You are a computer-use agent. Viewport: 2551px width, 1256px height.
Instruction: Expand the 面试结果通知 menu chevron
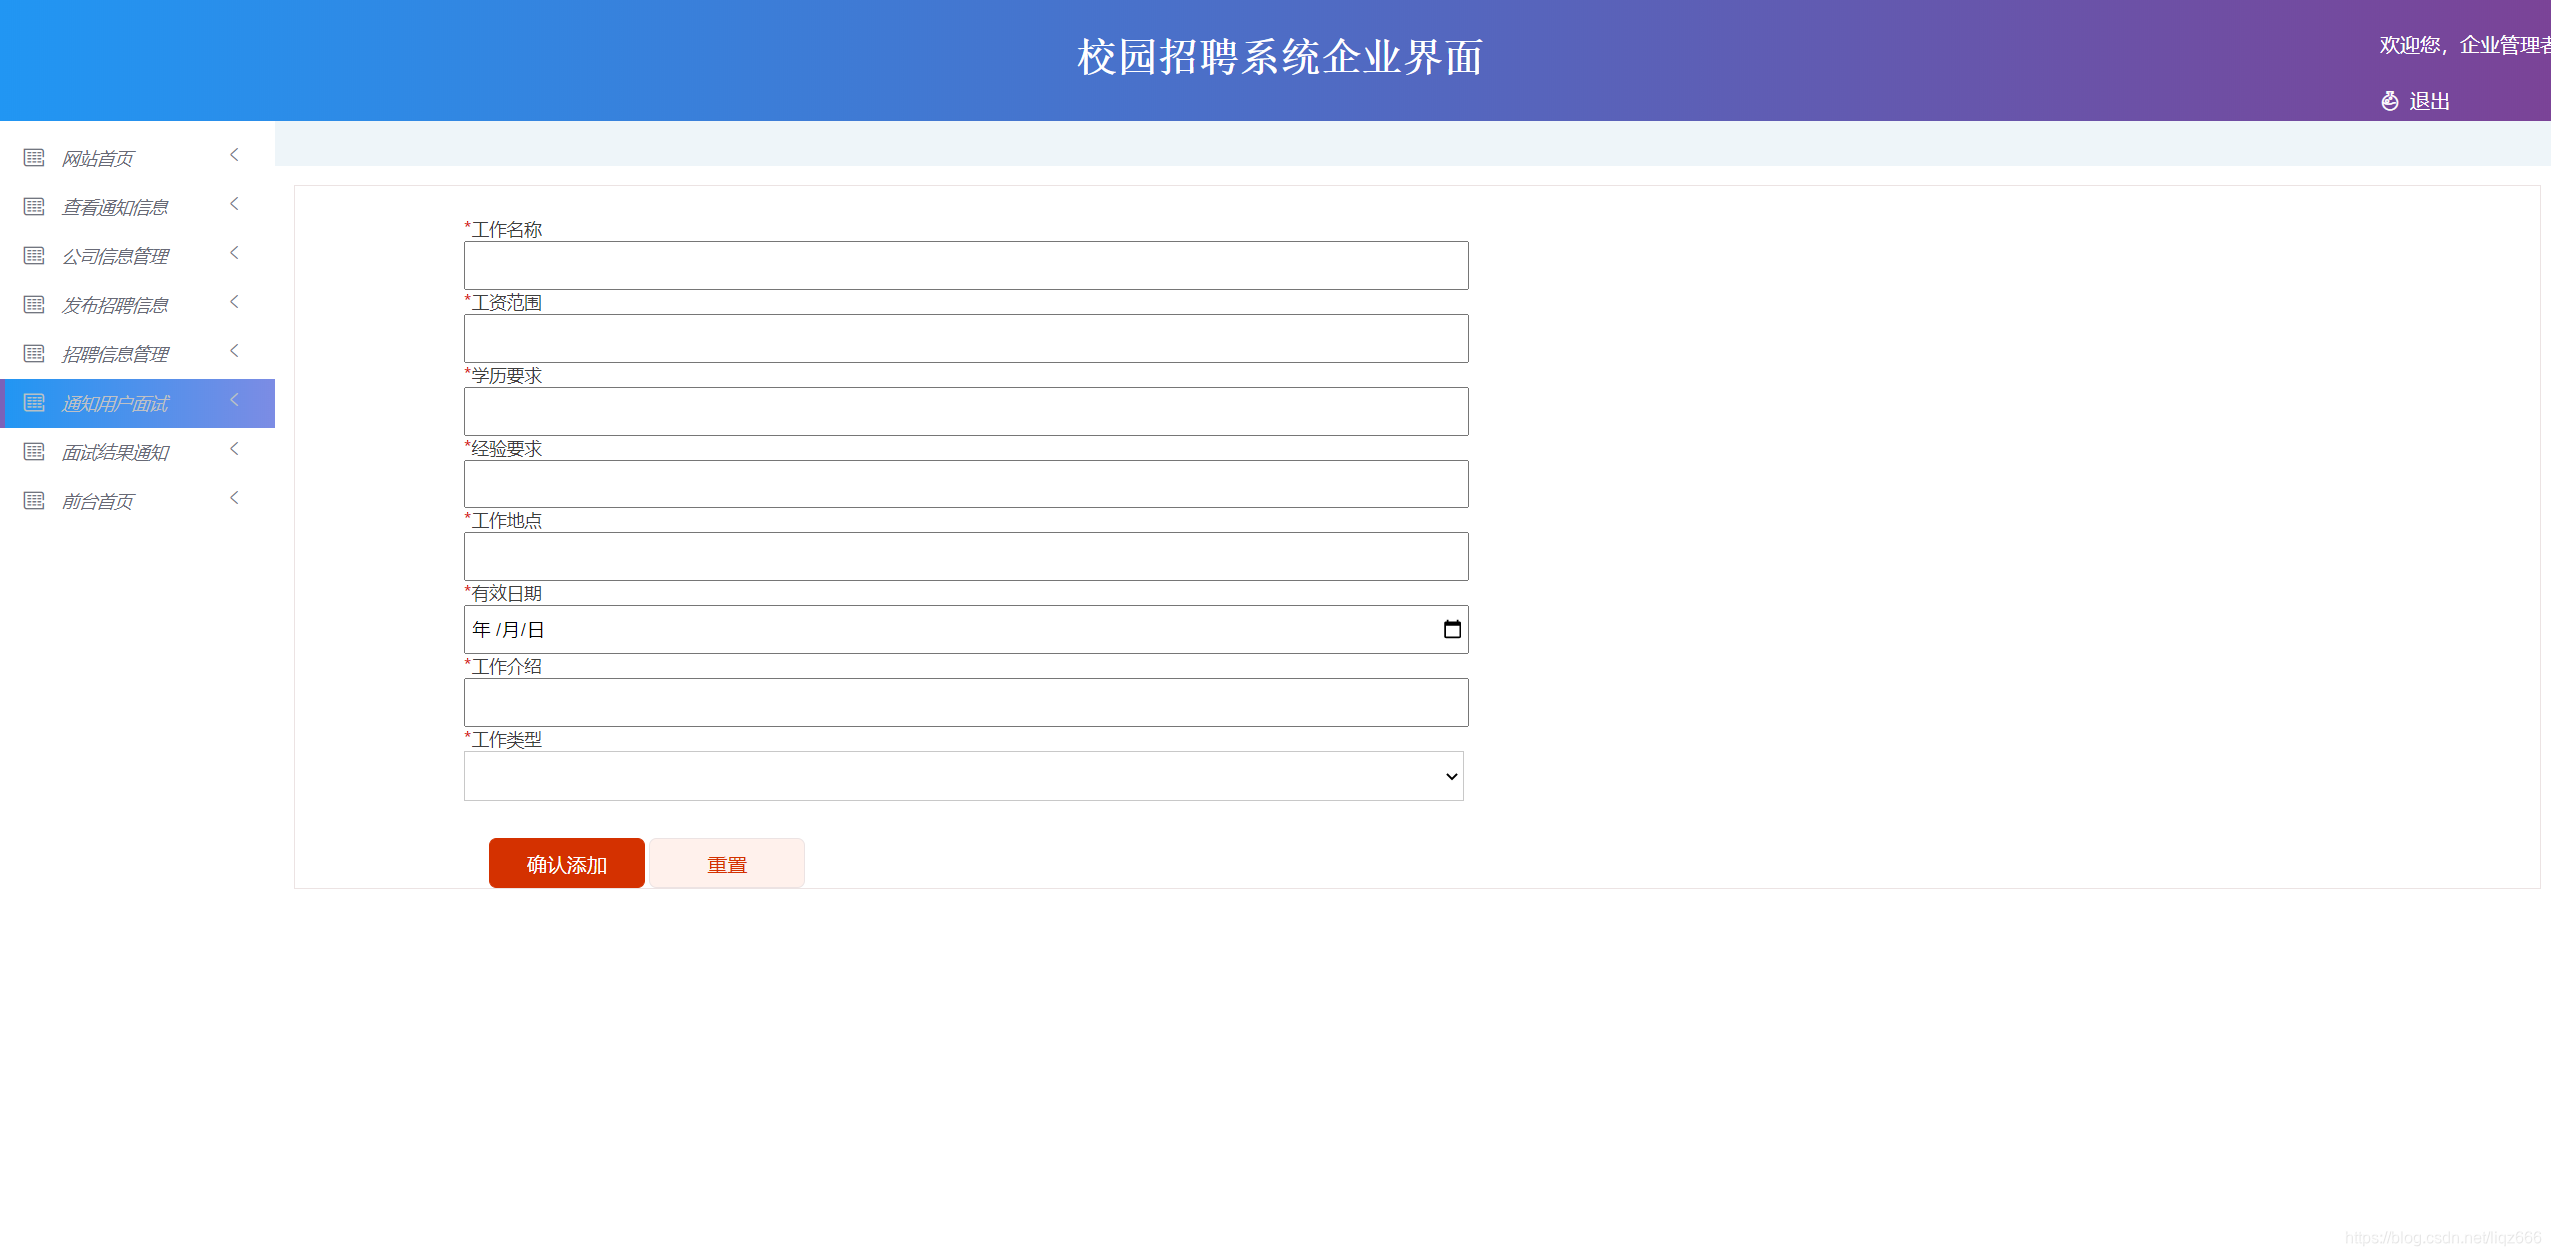[235, 449]
